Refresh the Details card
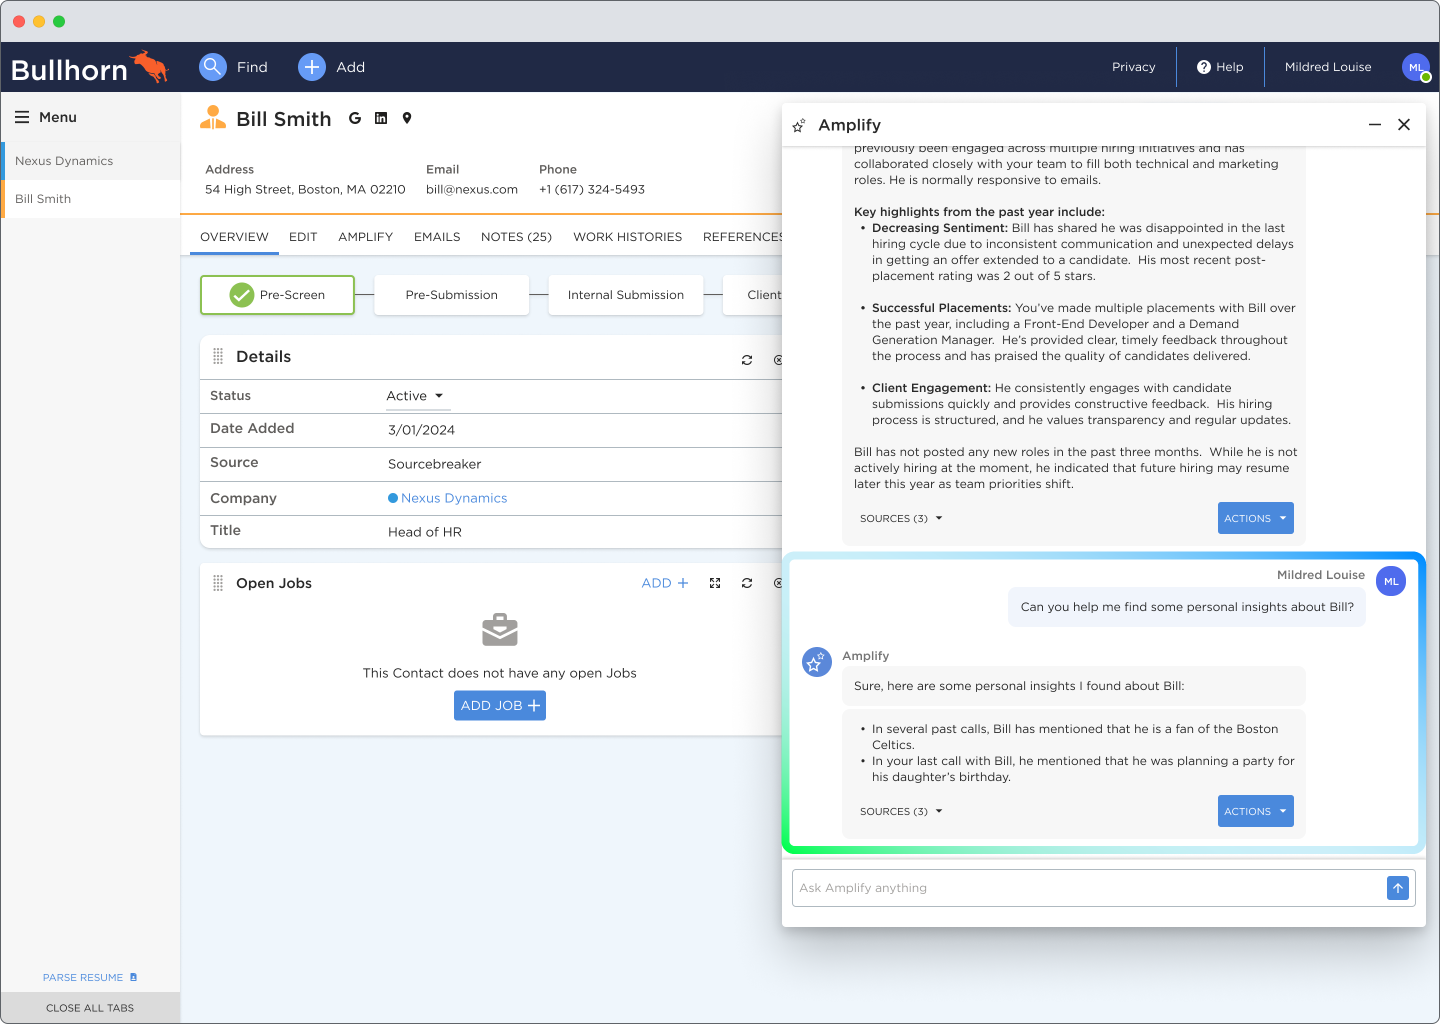 click(x=747, y=360)
